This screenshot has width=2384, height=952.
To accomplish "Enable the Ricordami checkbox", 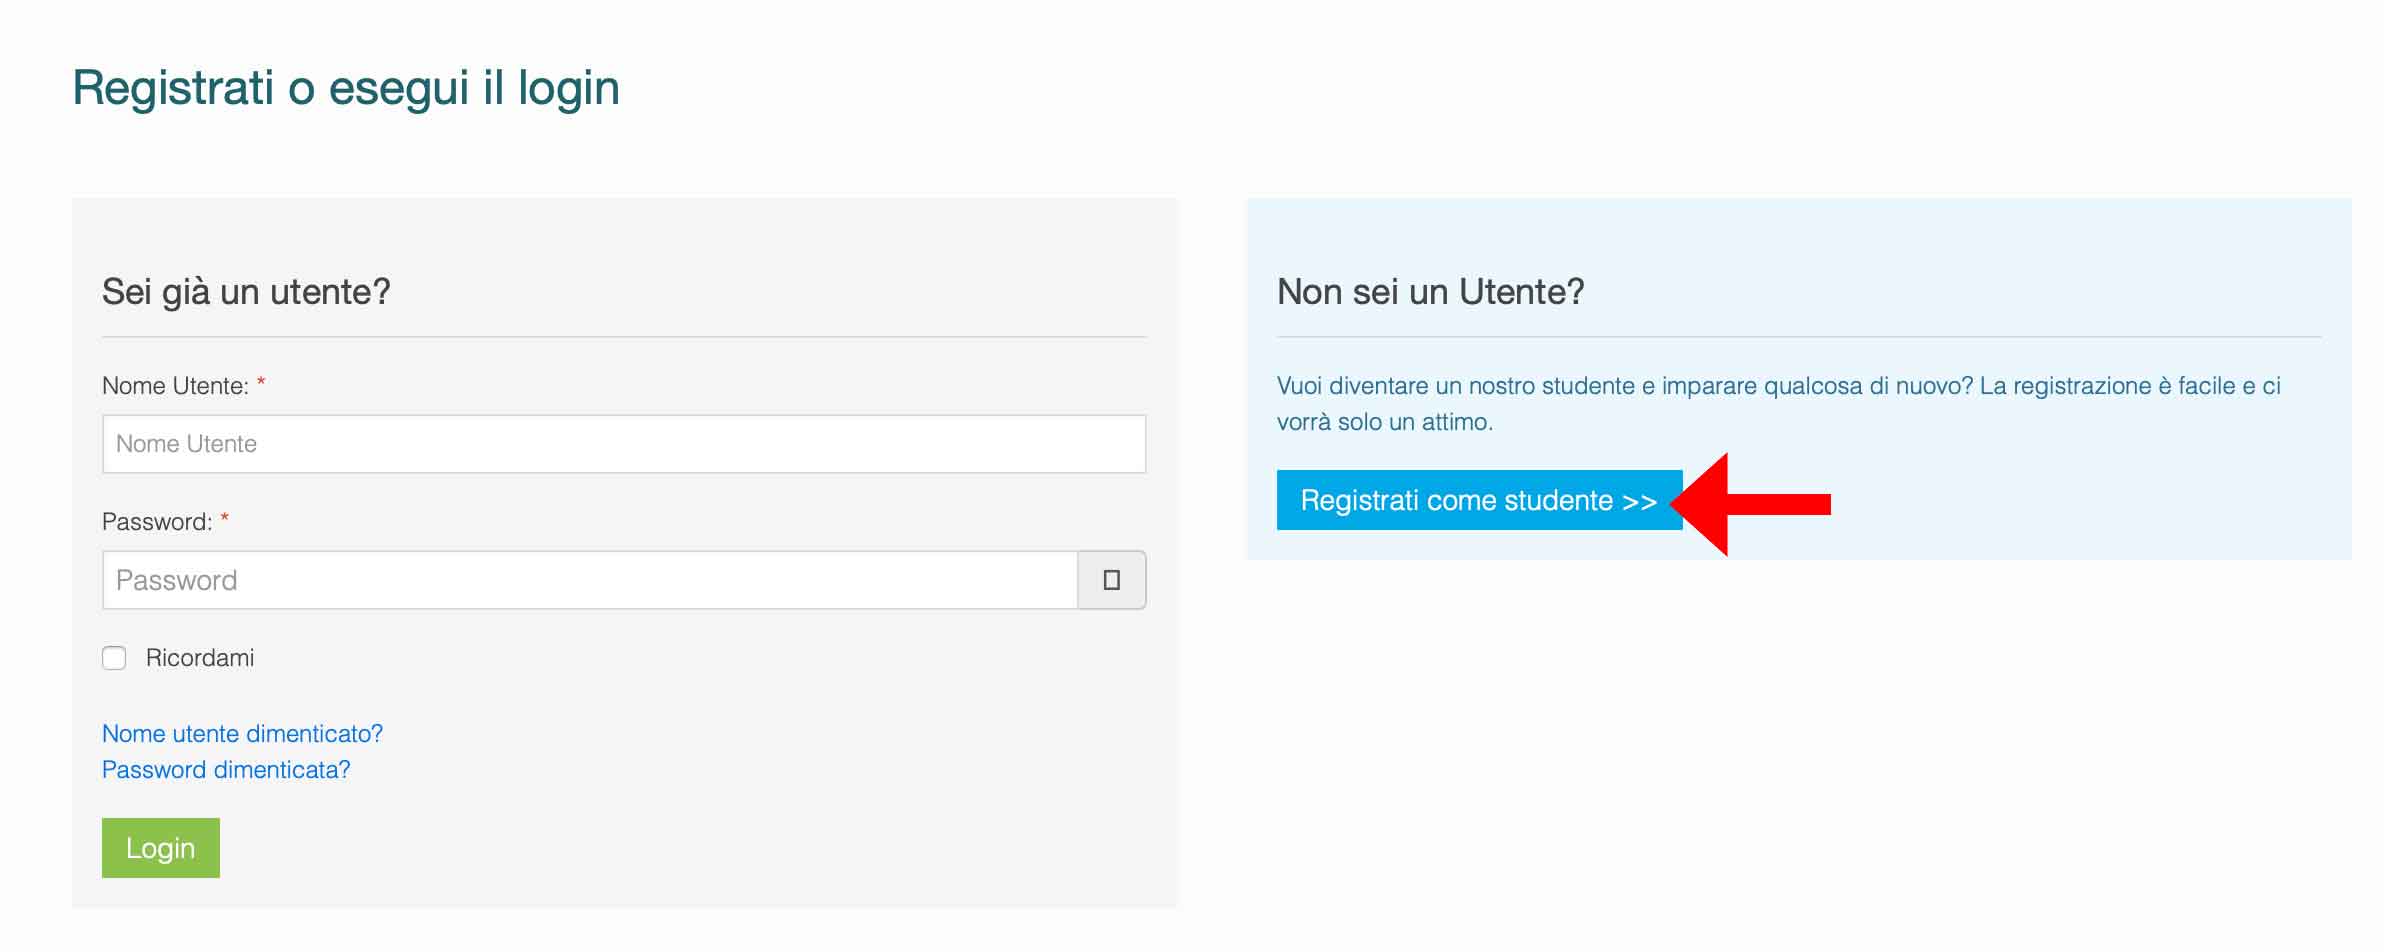I will click(x=114, y=658).
